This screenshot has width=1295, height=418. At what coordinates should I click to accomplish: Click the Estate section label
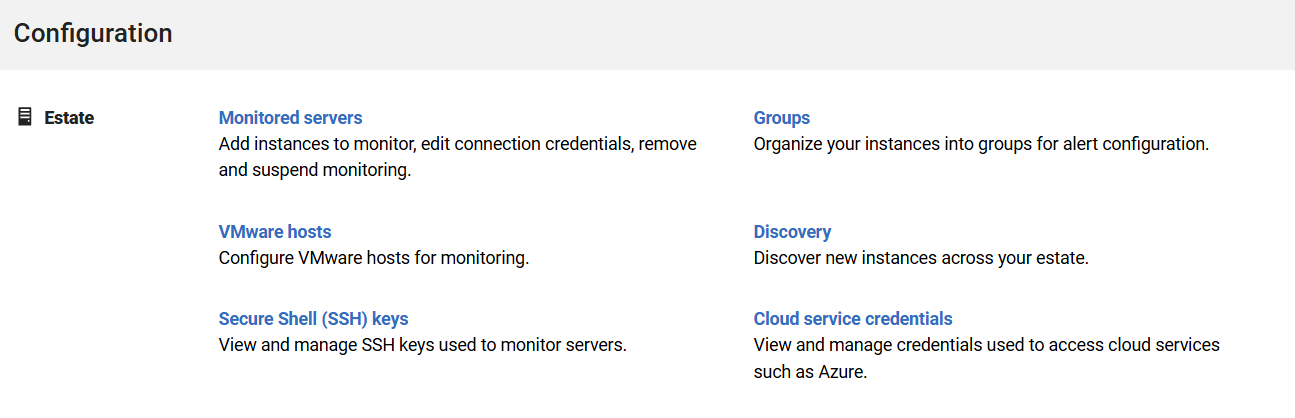(x=69, y=118)
